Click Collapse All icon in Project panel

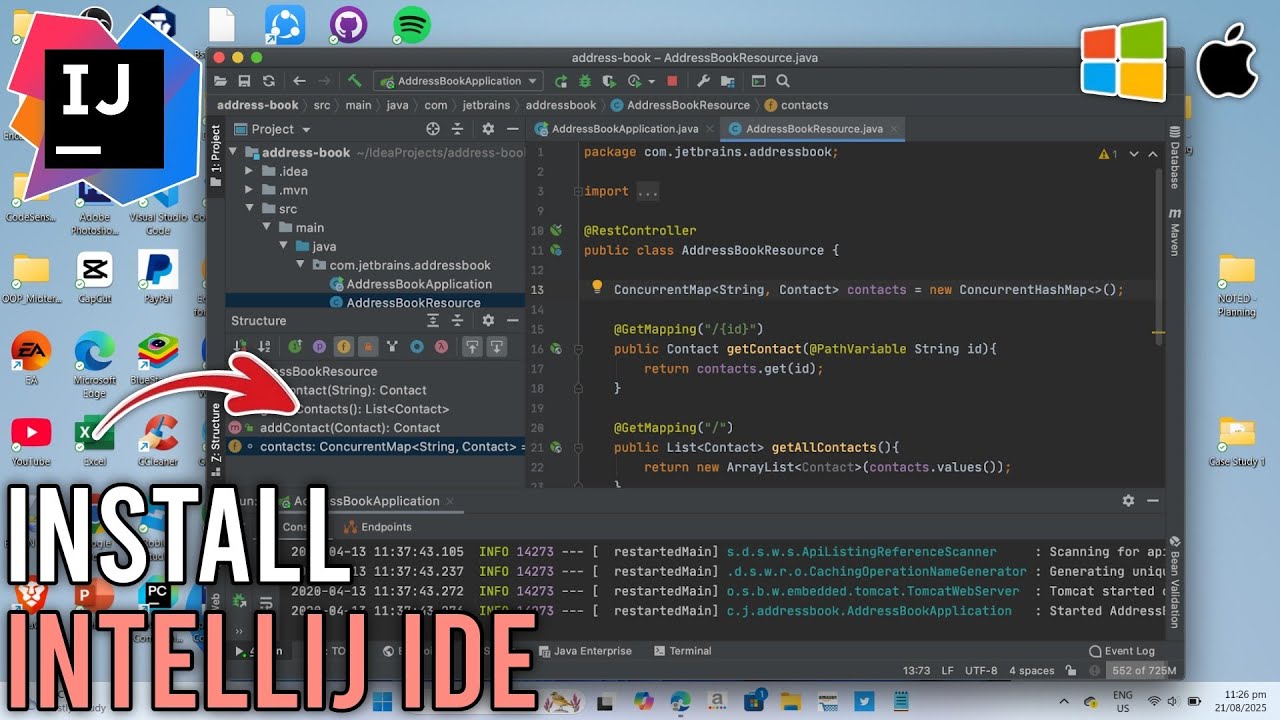coord(458,129)
